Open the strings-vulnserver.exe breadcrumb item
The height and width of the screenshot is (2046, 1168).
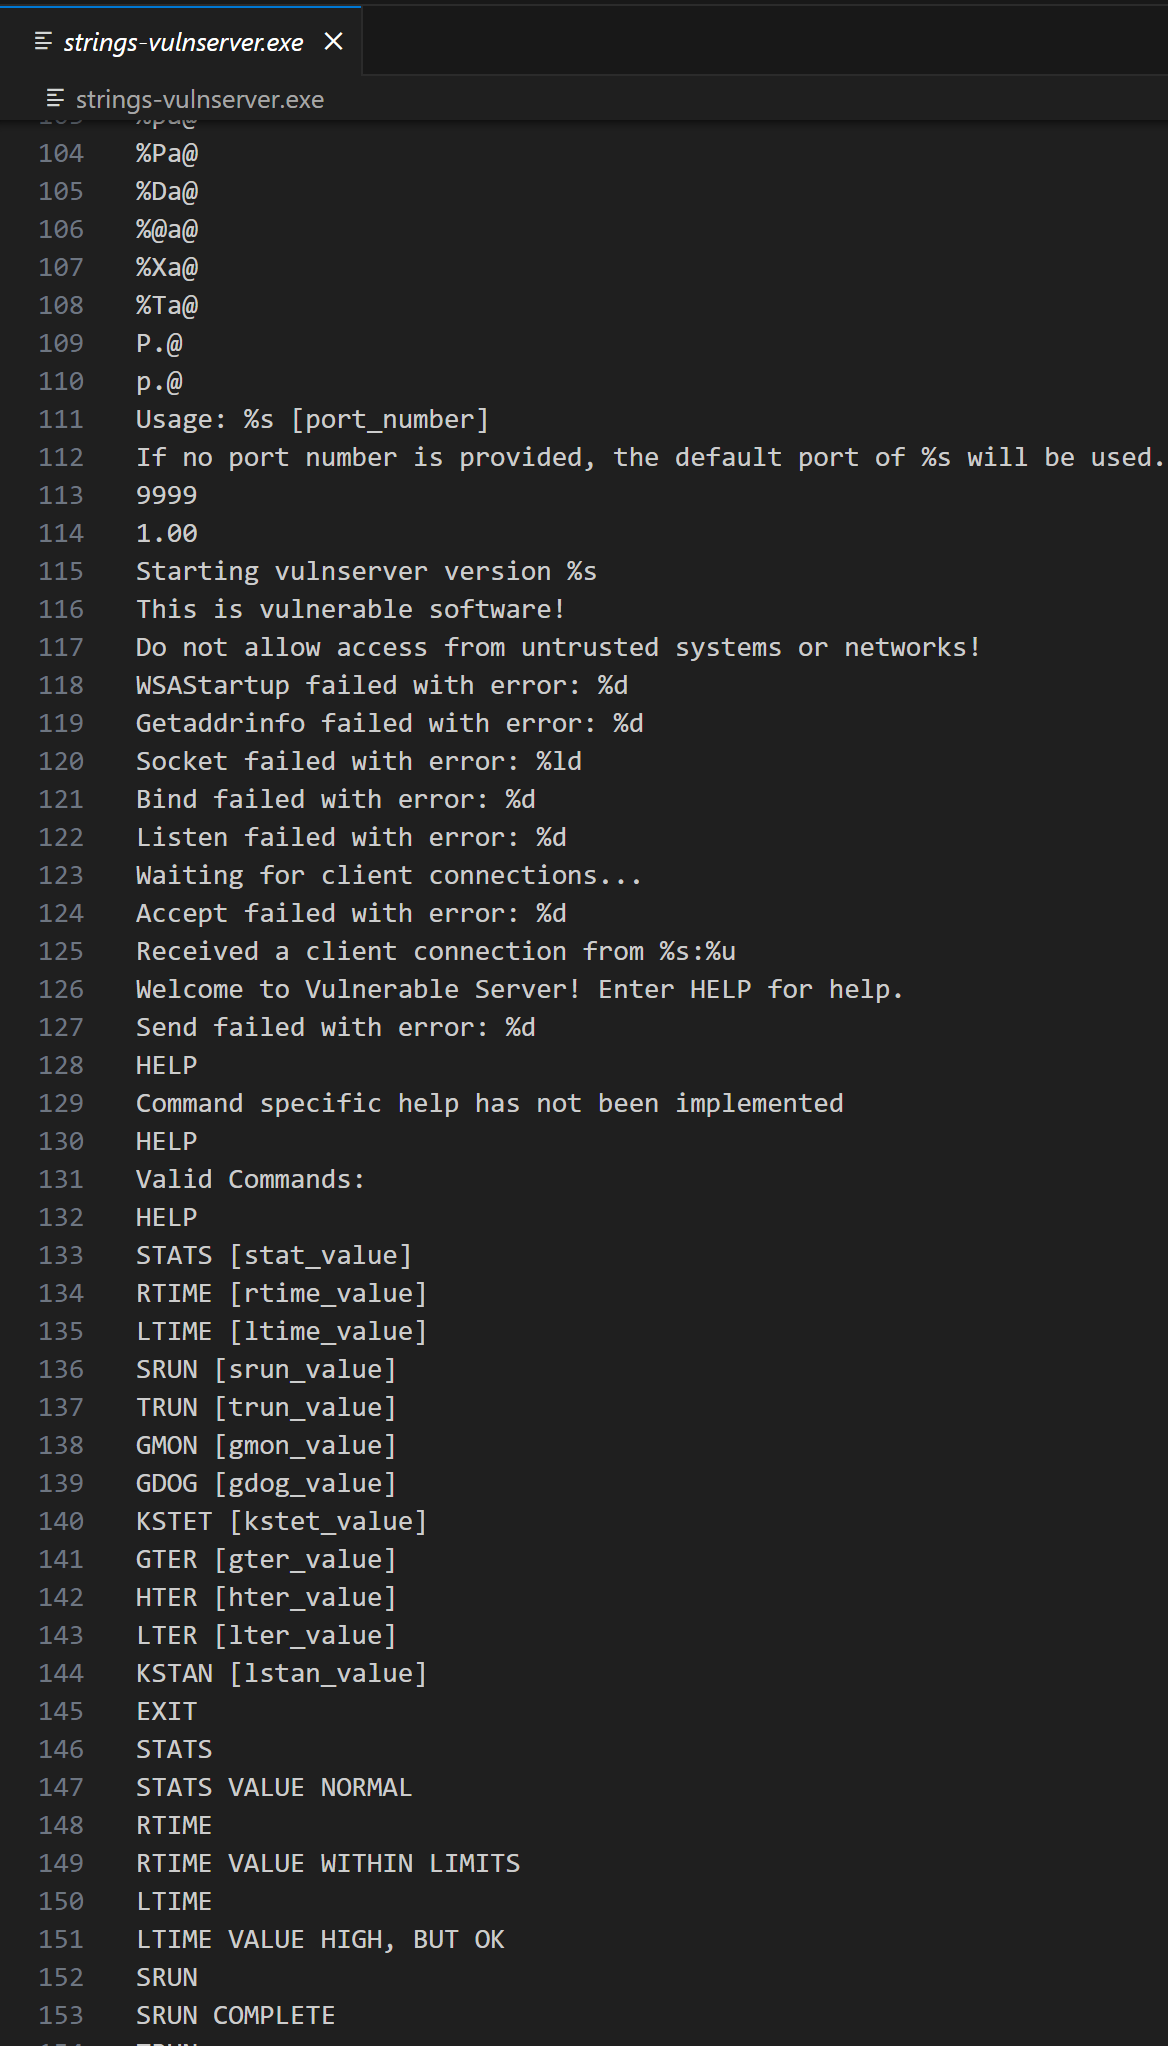pos(199,99)
